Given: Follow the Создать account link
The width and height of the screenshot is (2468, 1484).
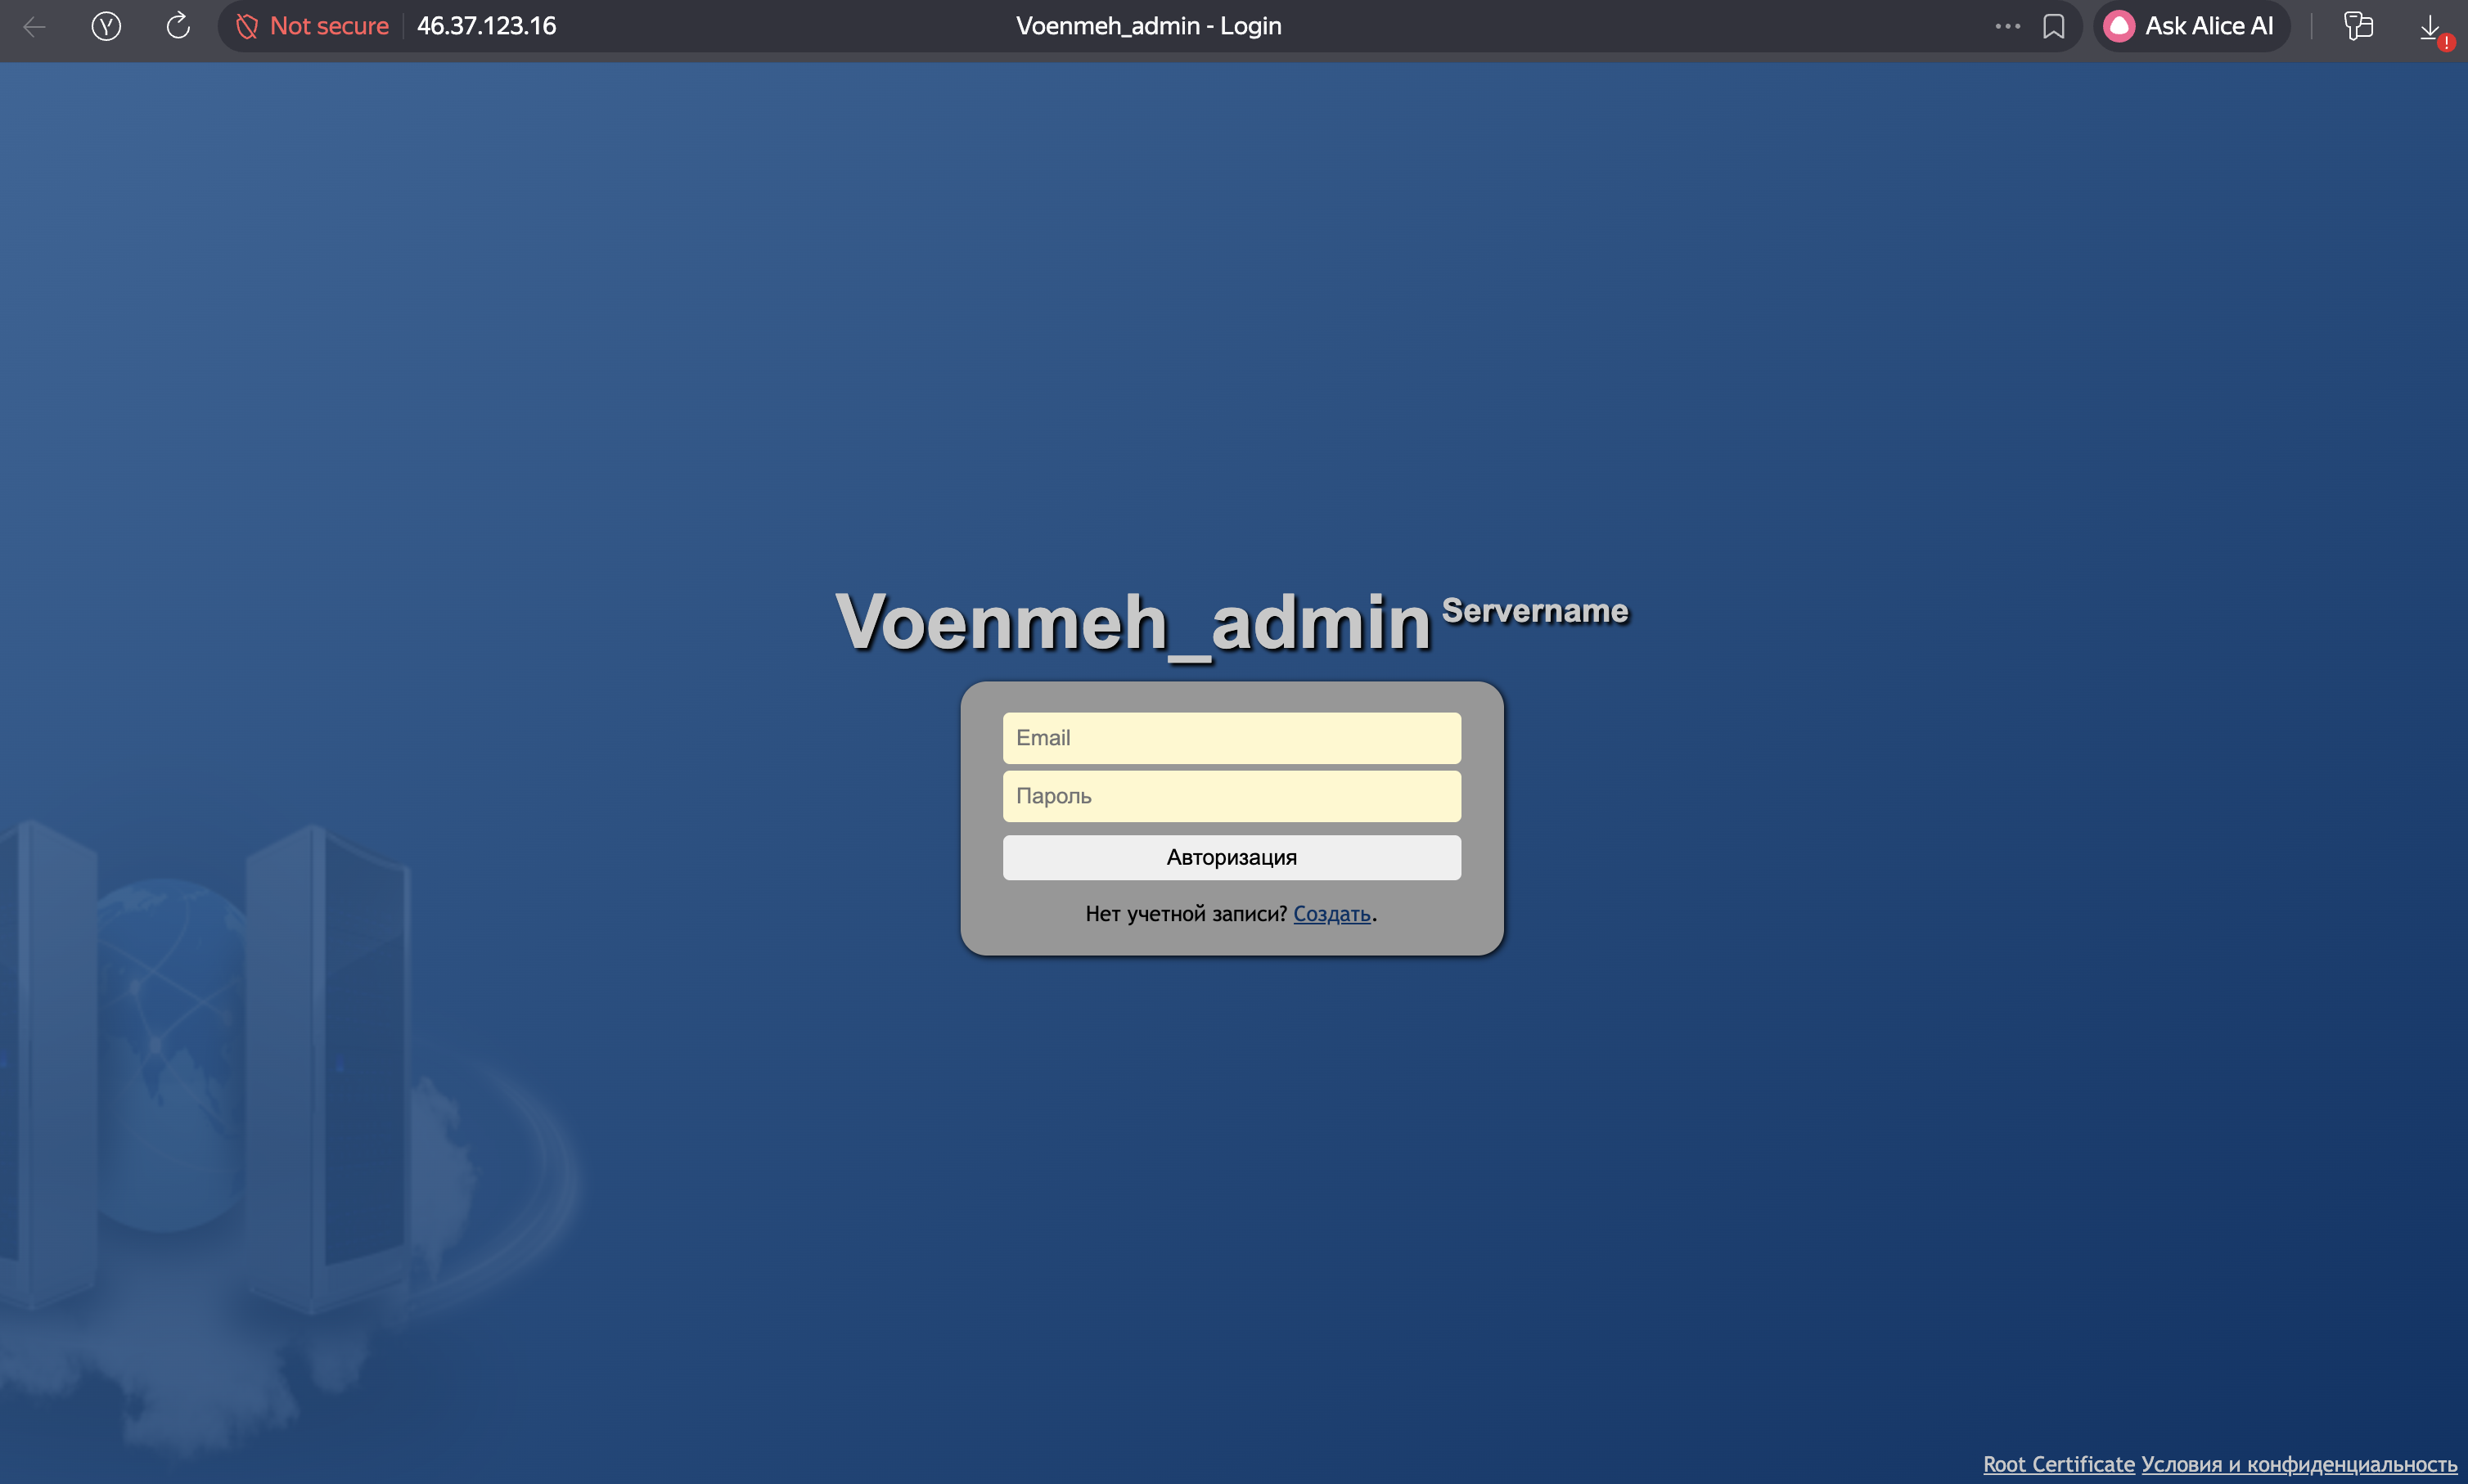Looking at the screenshot, I should coord(1331,914).
